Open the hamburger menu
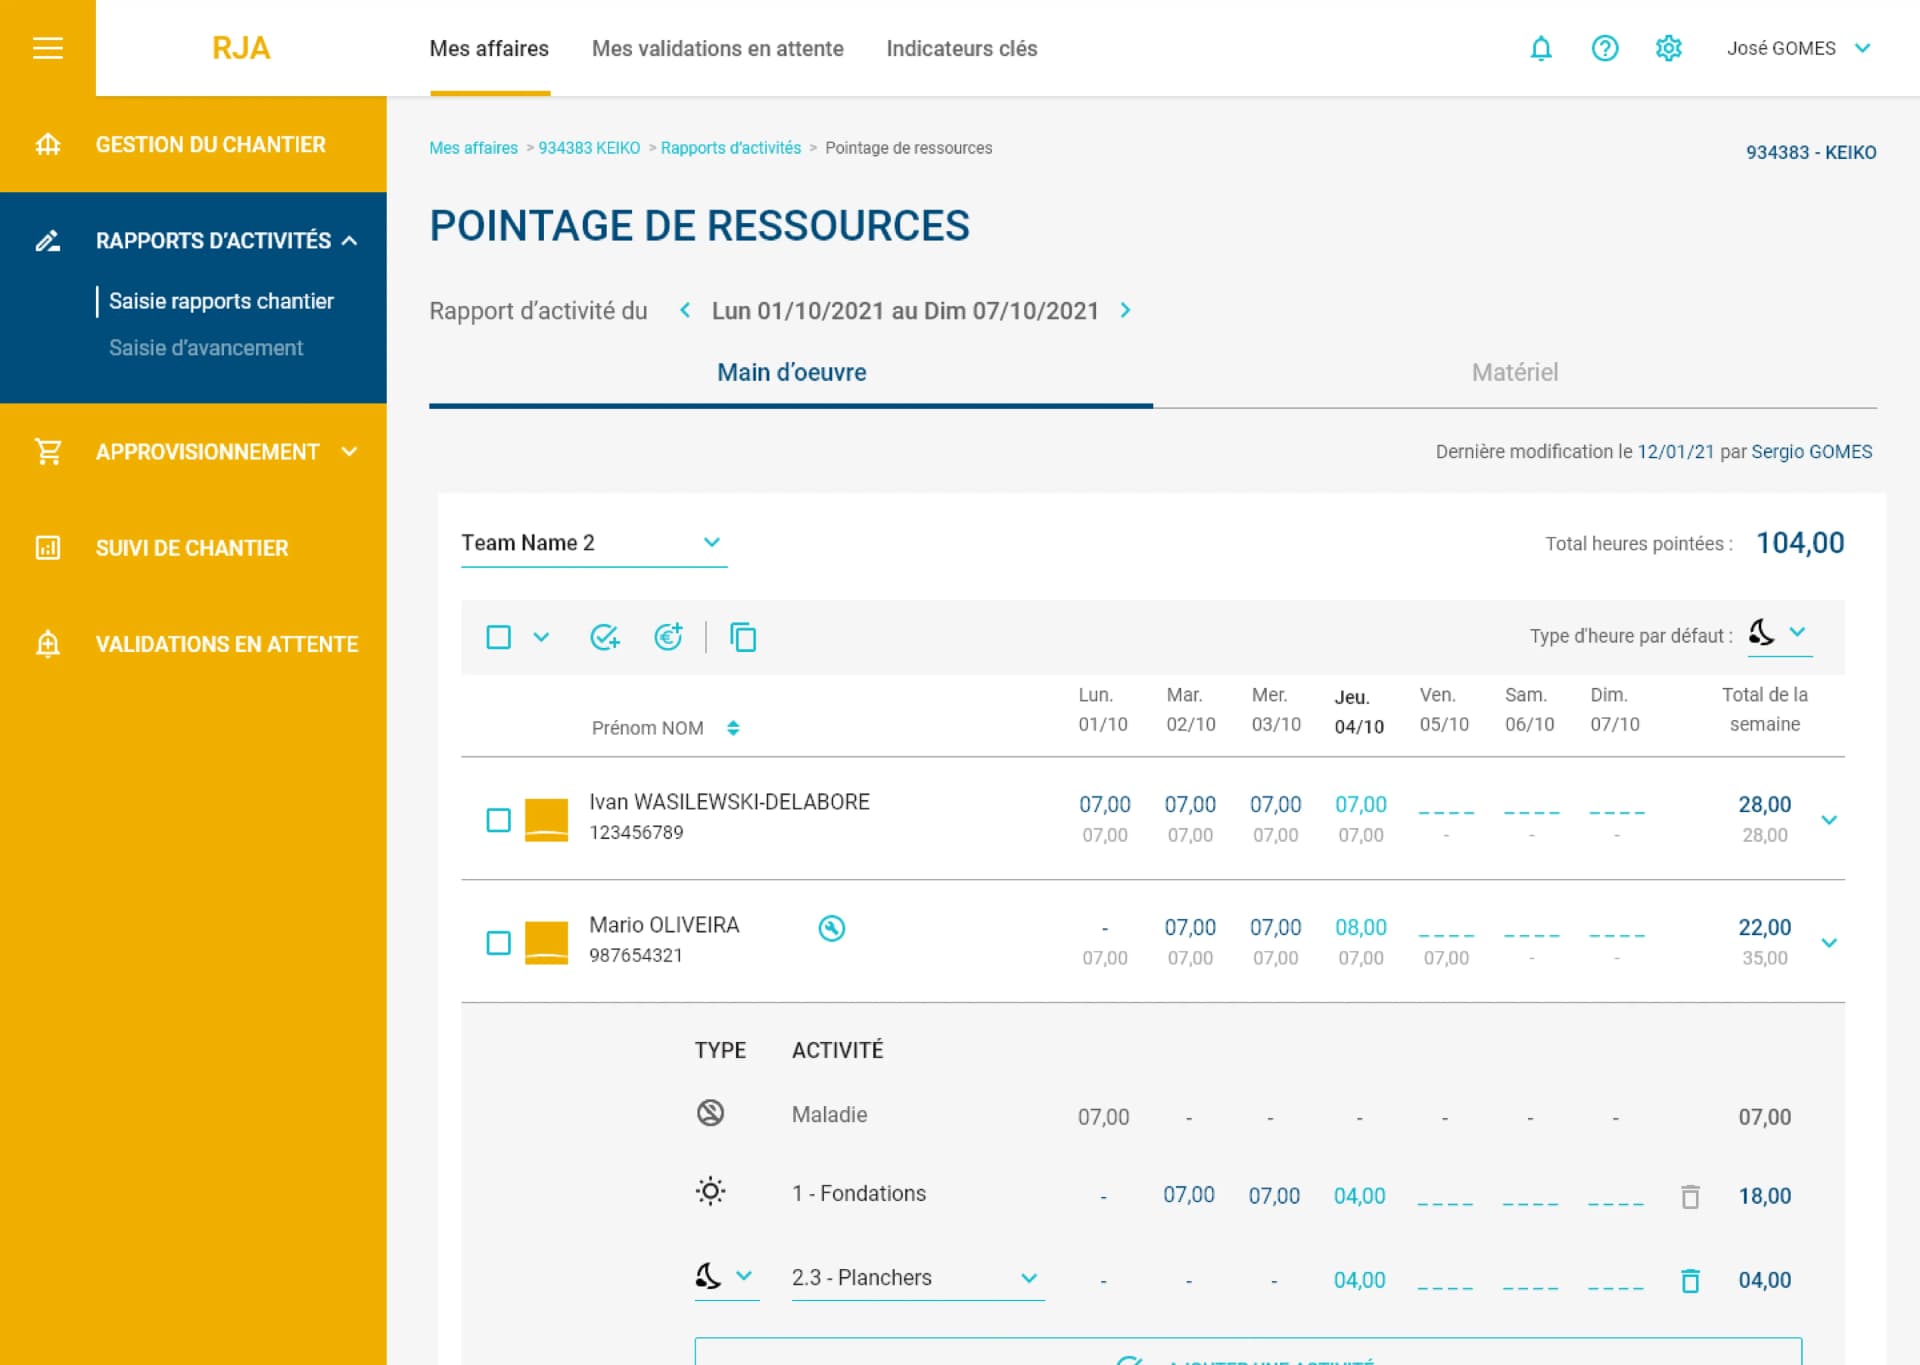Viewport: 1920px width, 1365px height. tap(48, 48)
